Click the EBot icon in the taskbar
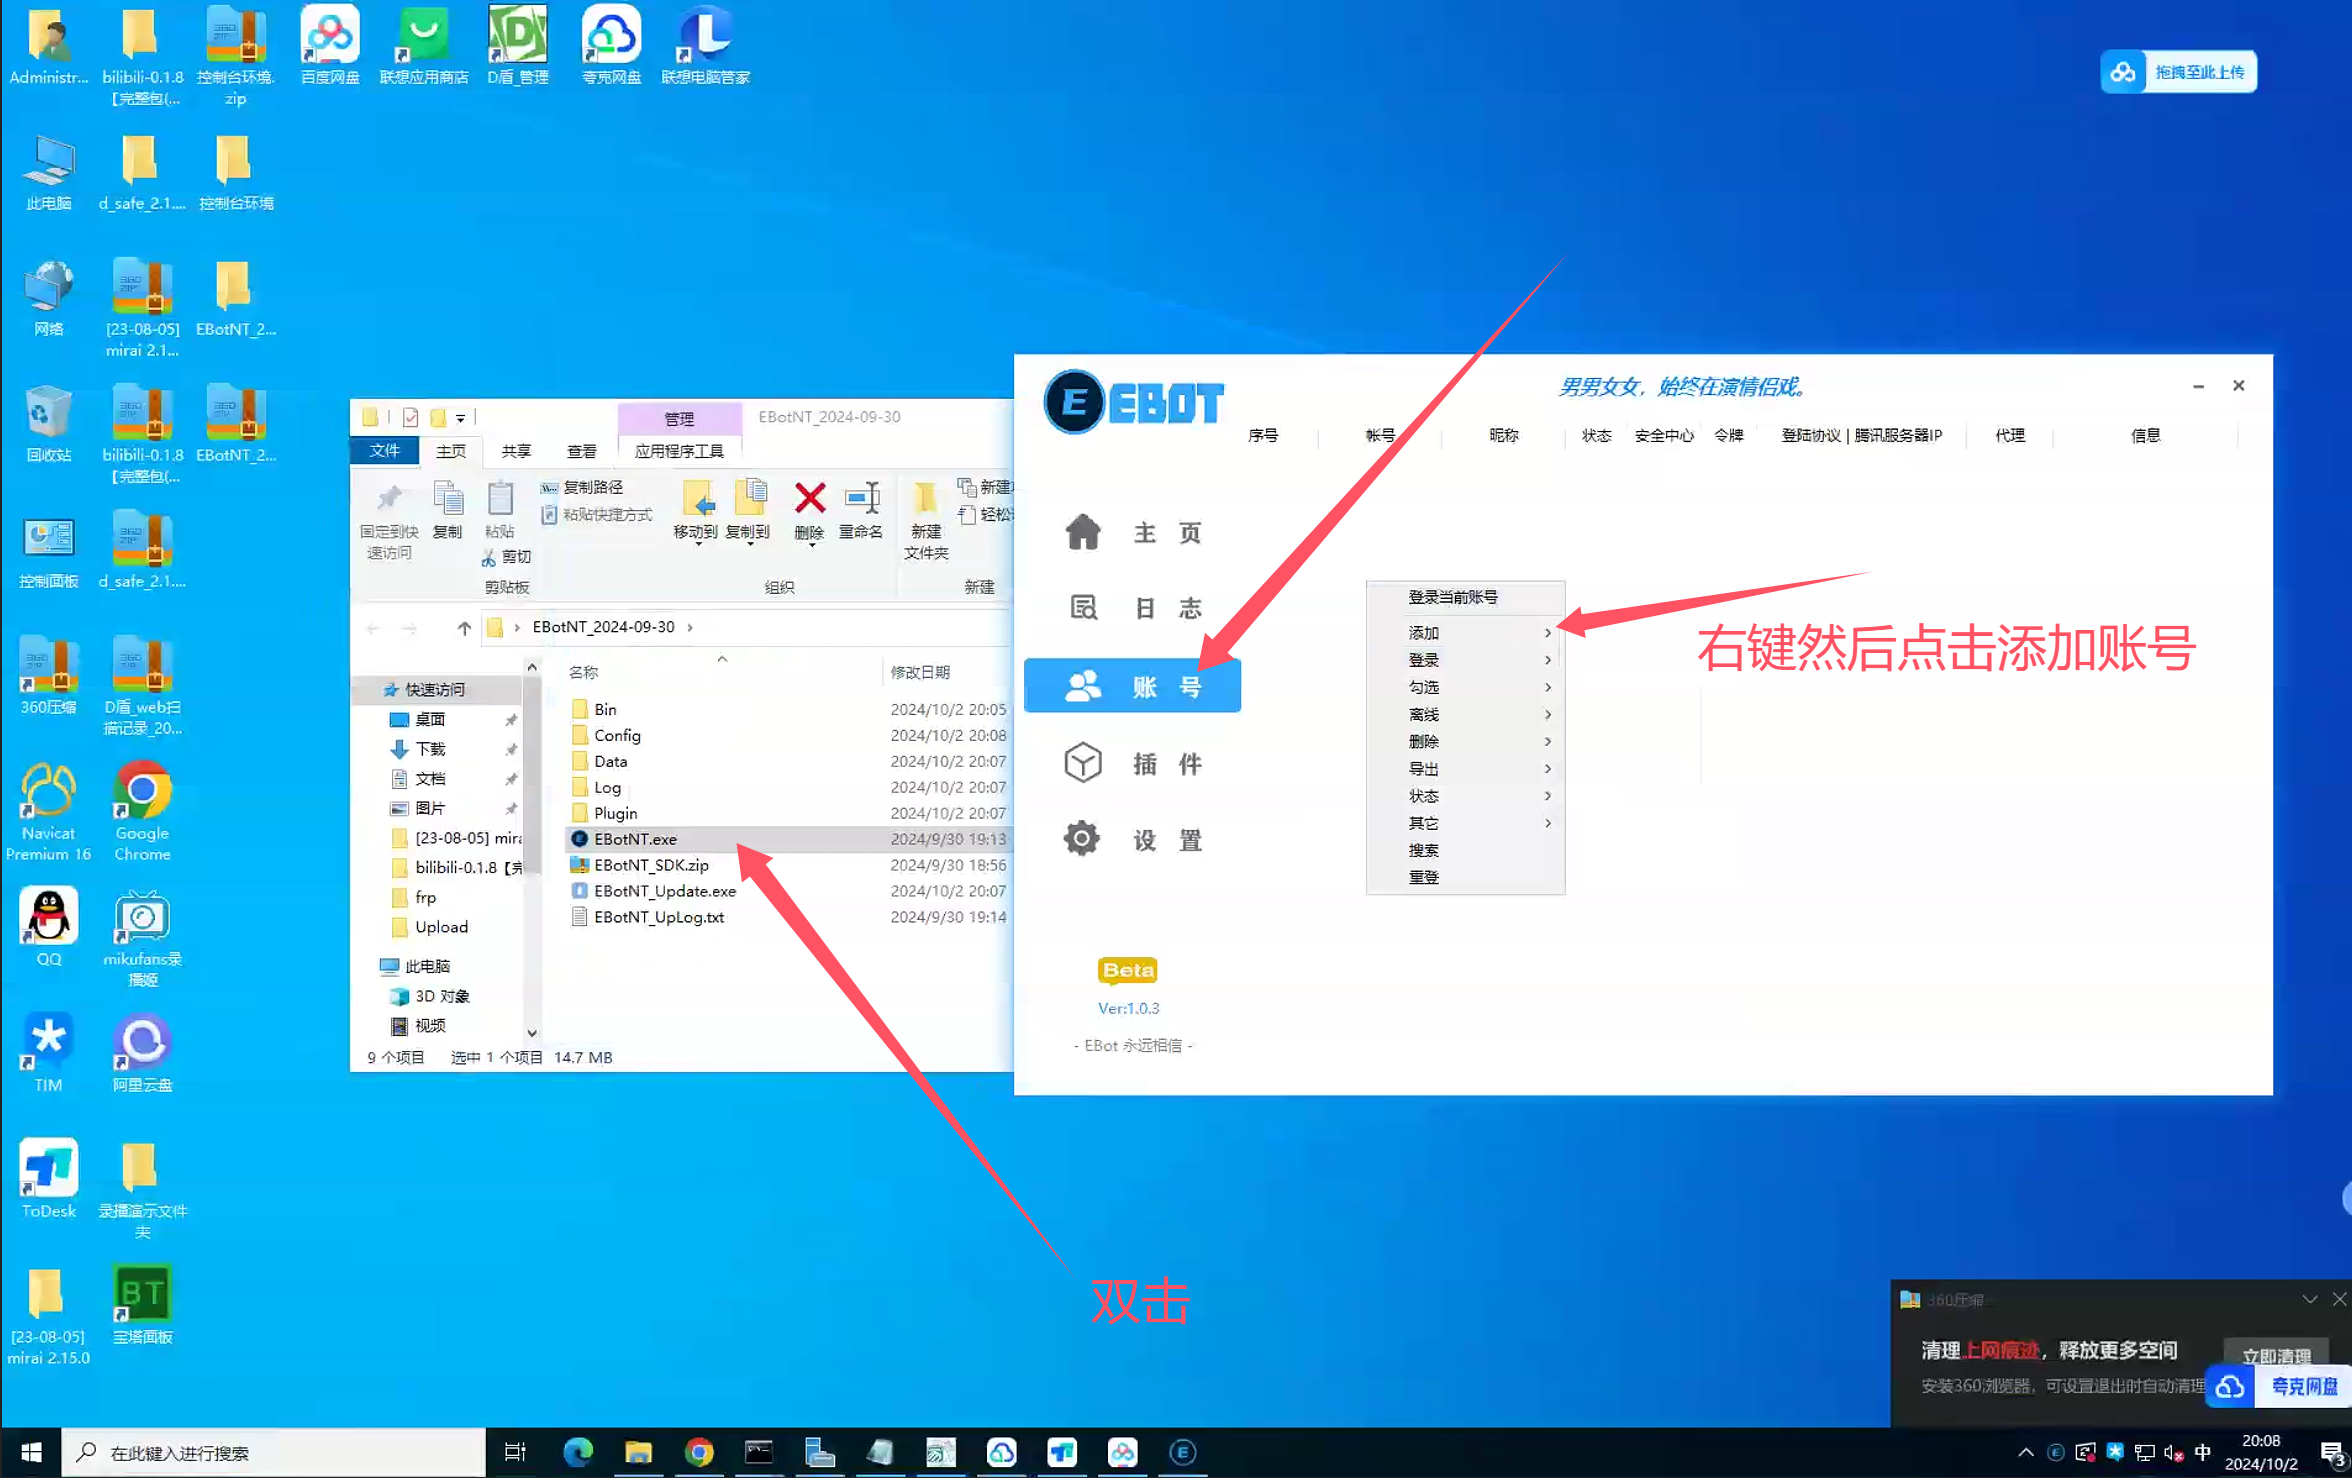The width and height of the screenshot is (2352, 1478). 1182,1452
